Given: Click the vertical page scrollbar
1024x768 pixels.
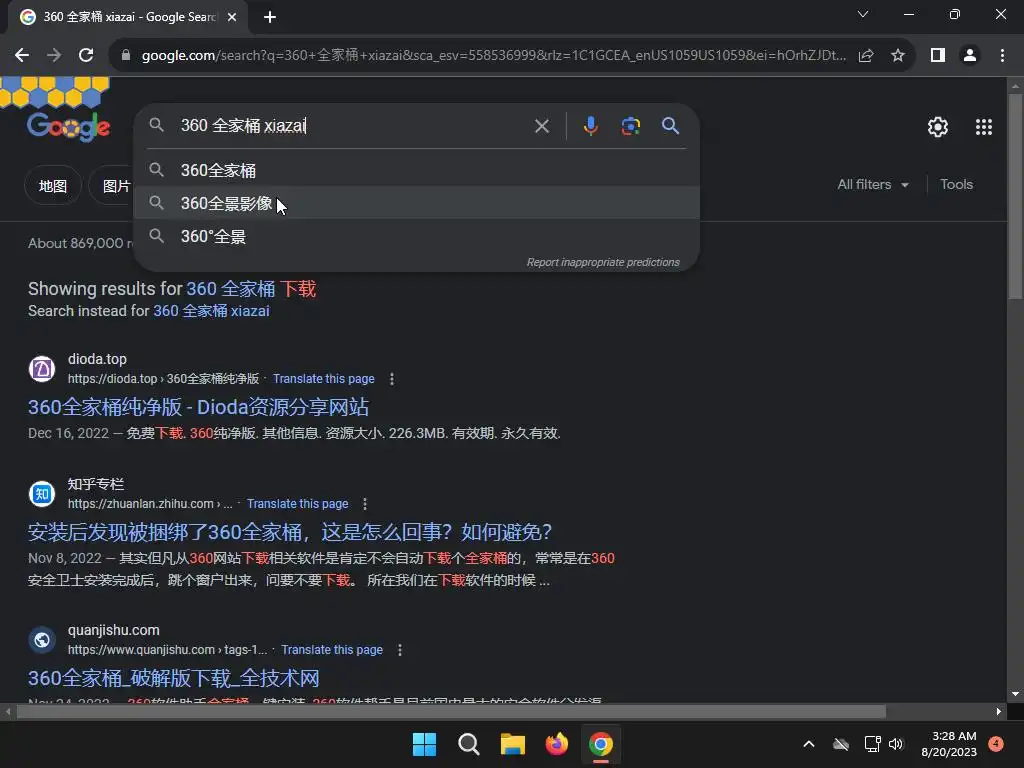Looking at the screenshot, I should (x=1015, y=196).
